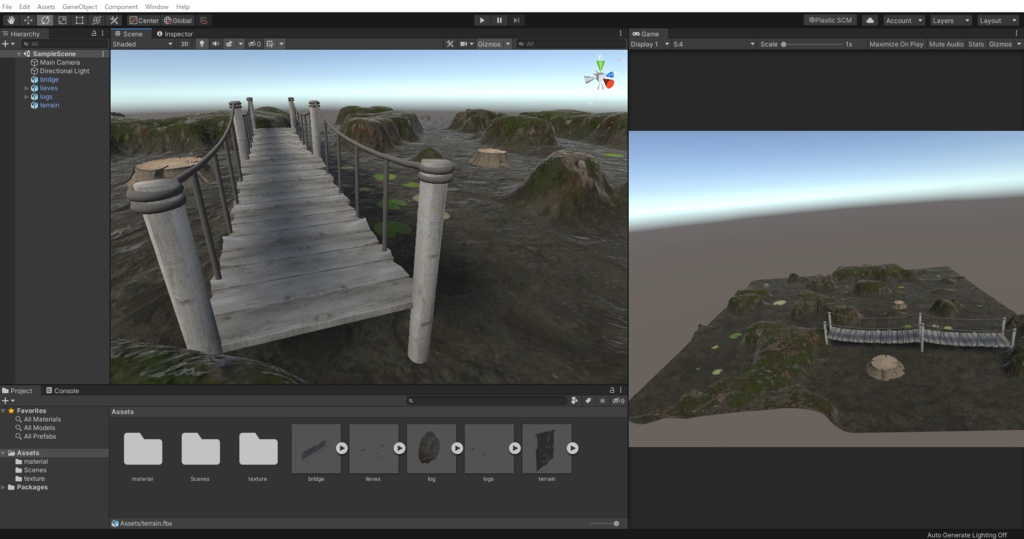The image size is (1024, 539).
Task: Select the Scale tool
Action: coord(62,20)
